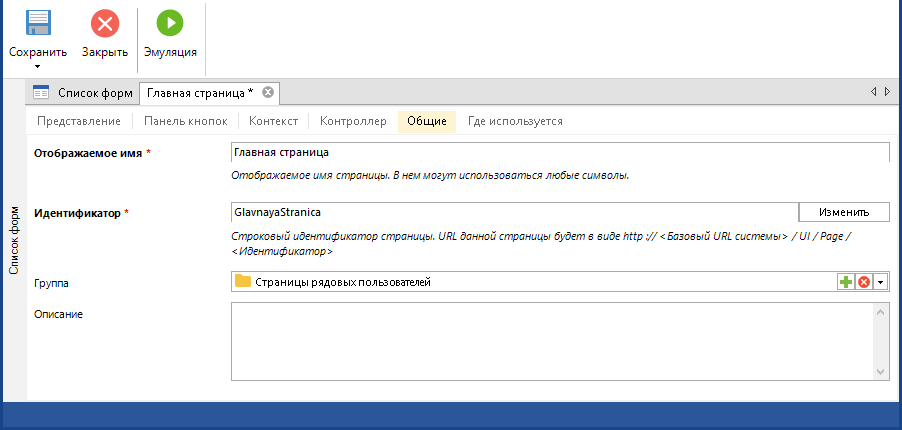Add a group with green plus icon

pyautogui.click(x=846, y=283)
